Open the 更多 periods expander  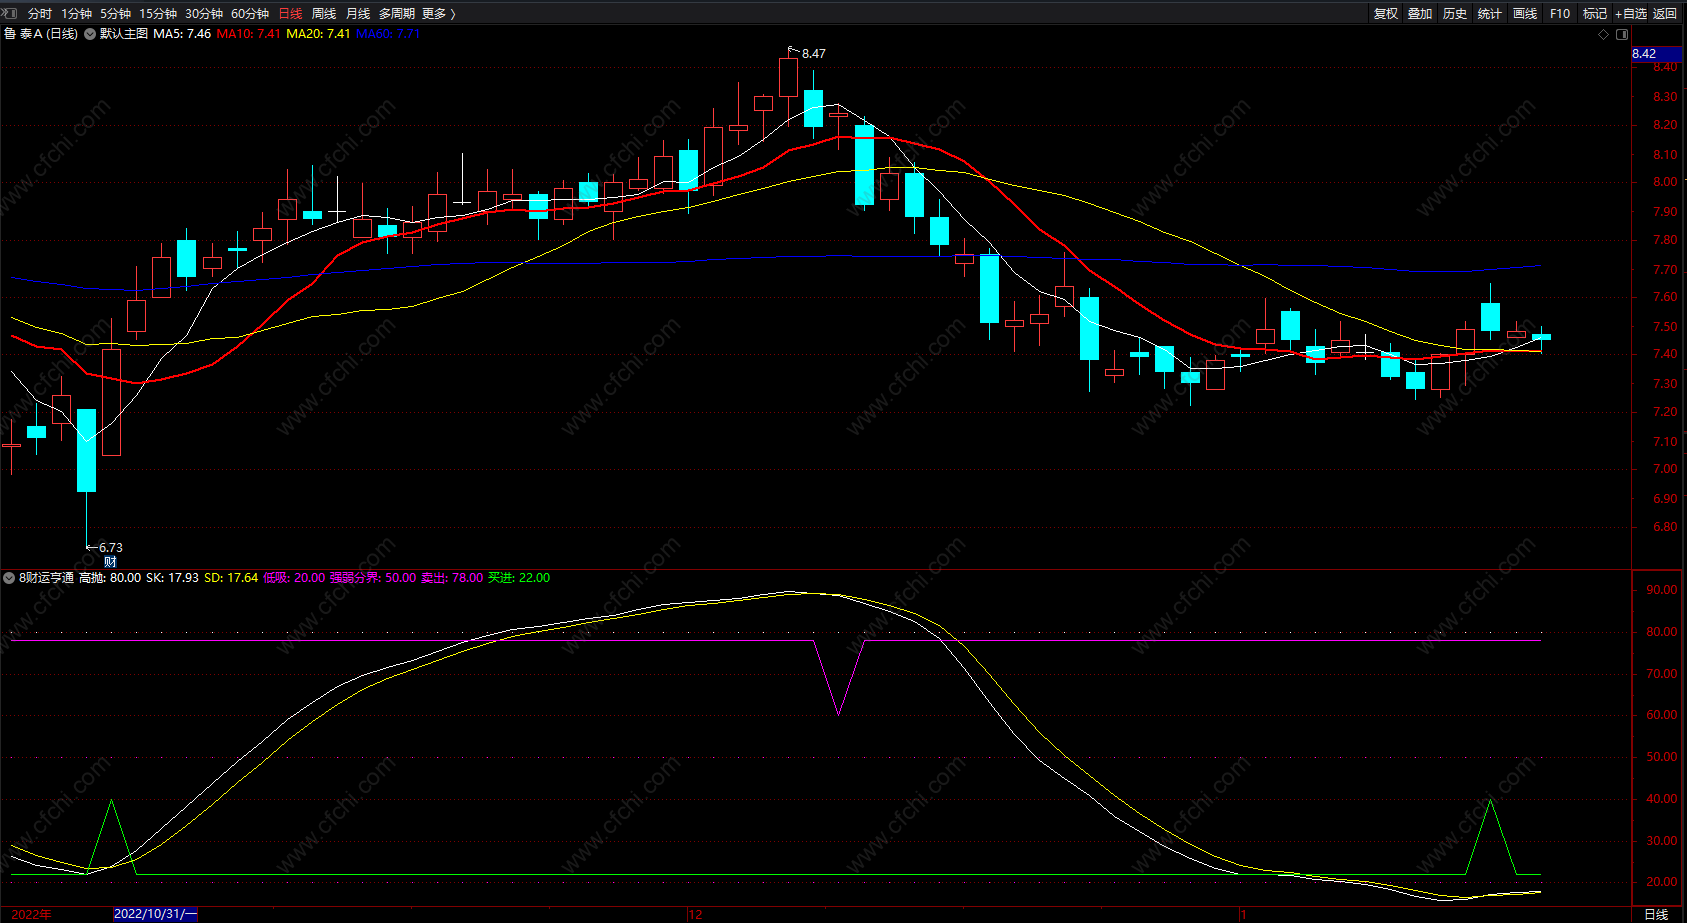point(439,14)
